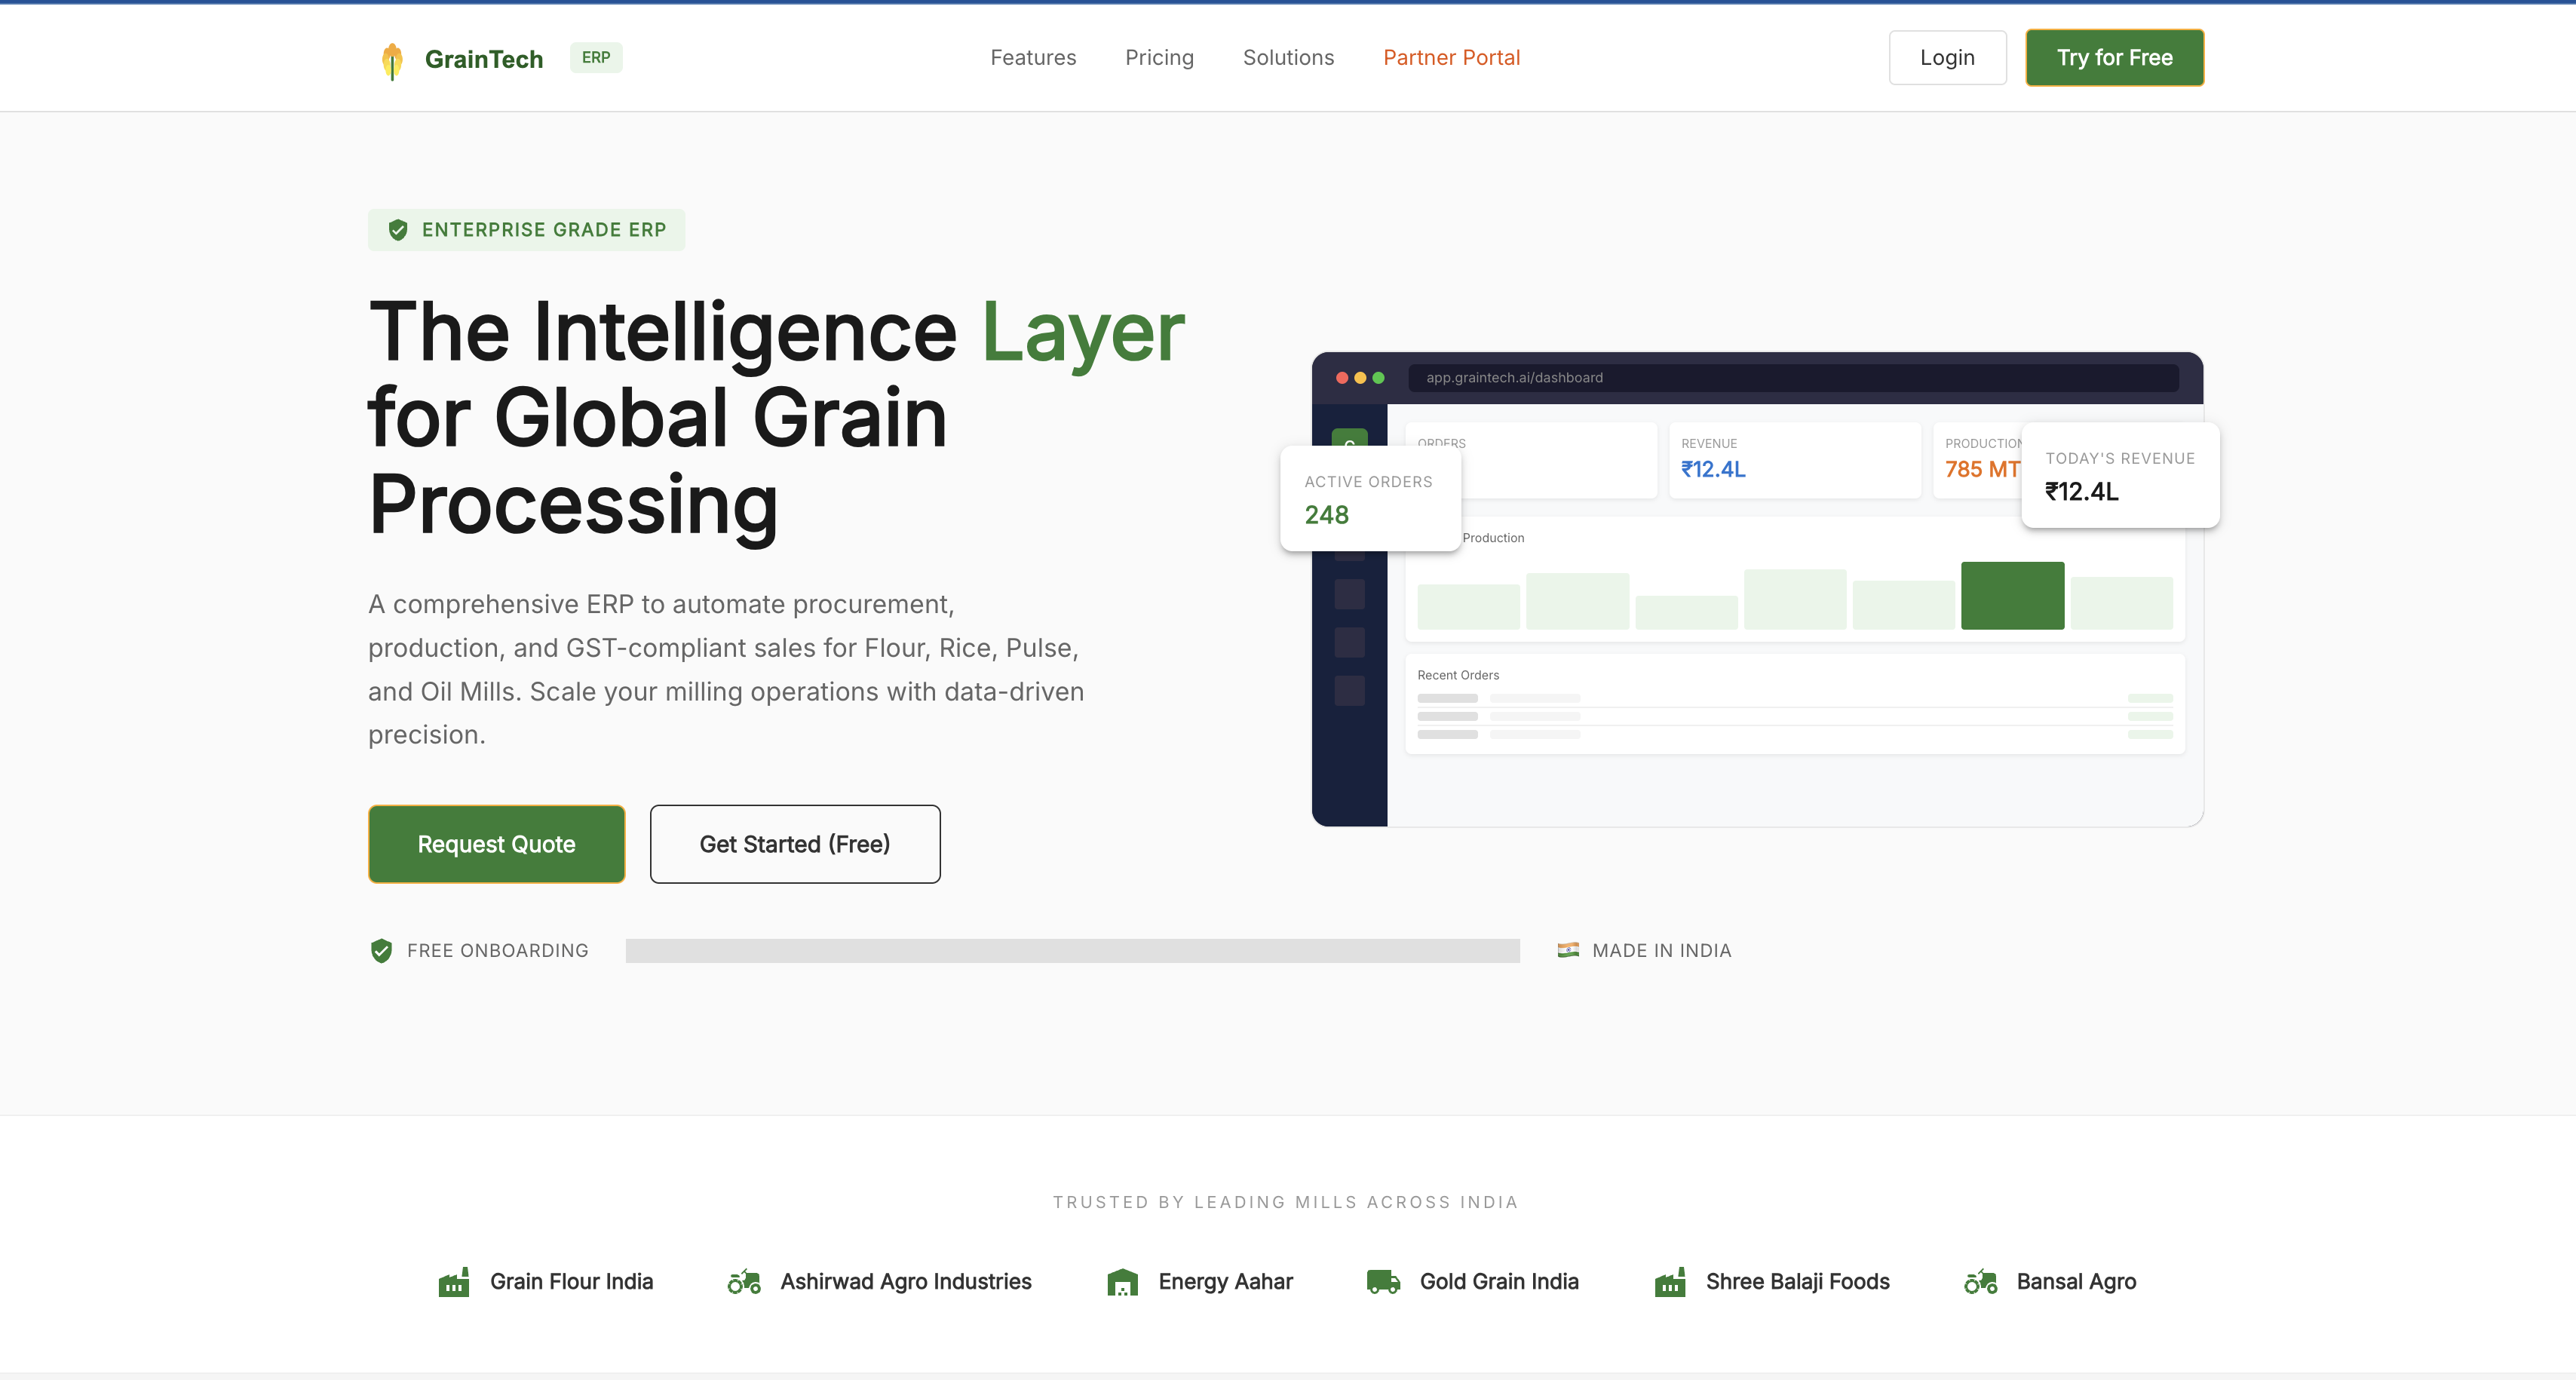
Task: Open the Partner Portal link
Action: click(x=1451, y=57)
